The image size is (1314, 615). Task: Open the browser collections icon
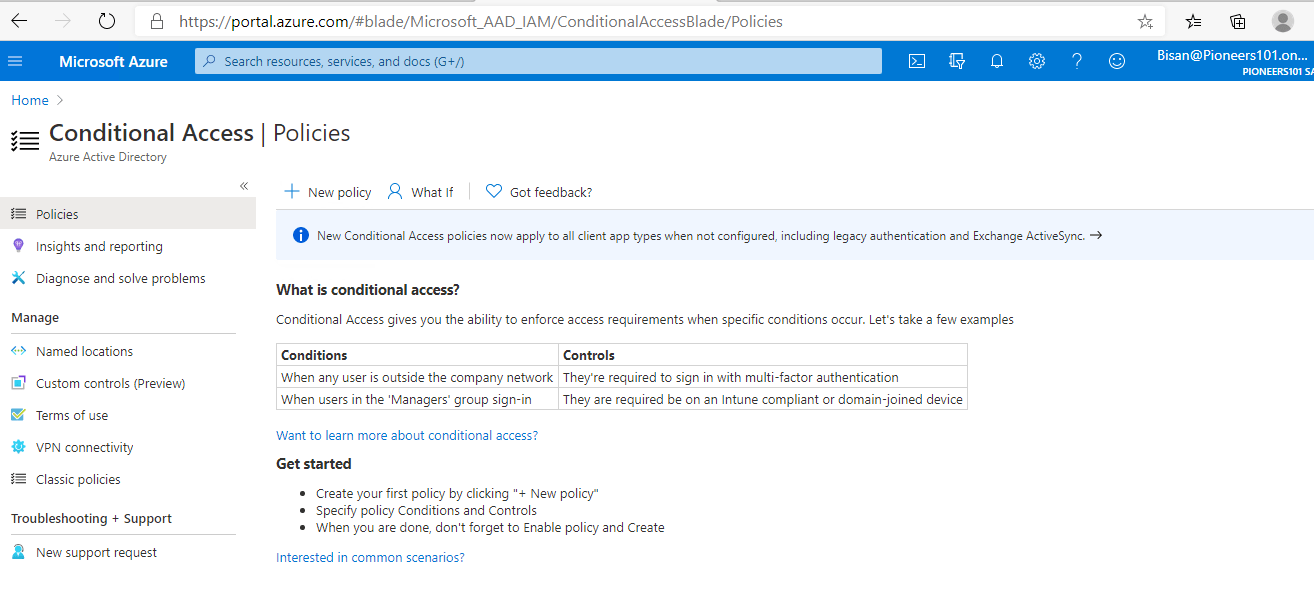tap(1238, 21)
